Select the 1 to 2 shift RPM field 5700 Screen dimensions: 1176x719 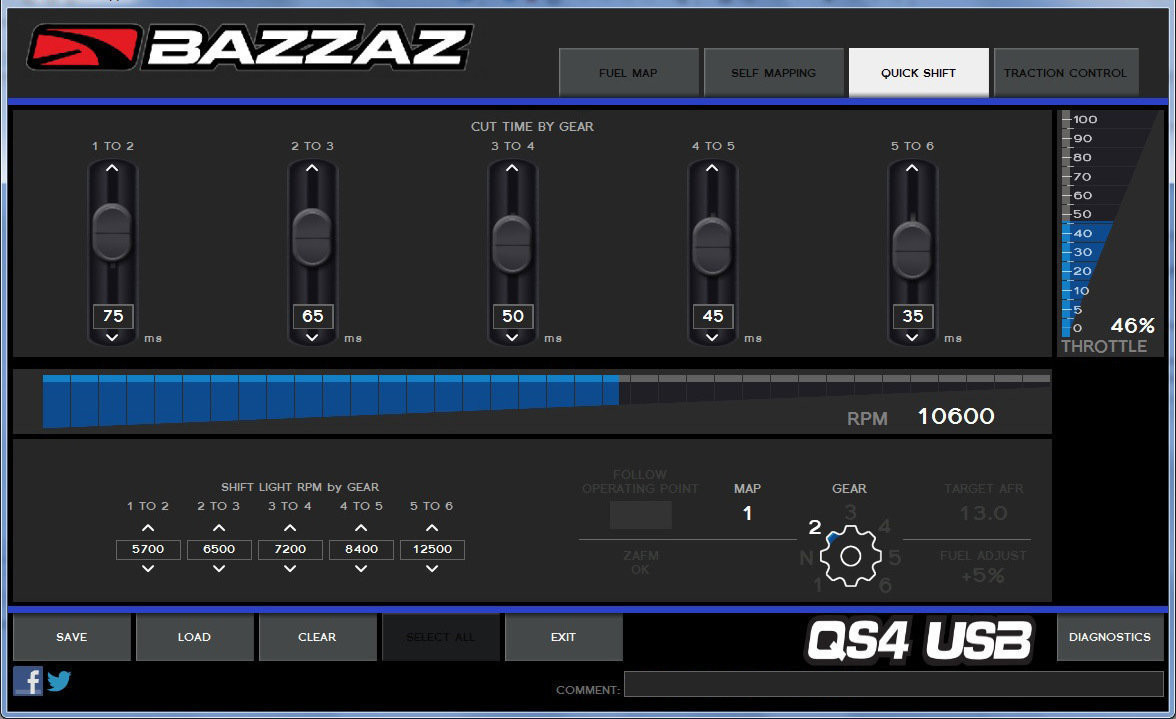coord(148,549)
